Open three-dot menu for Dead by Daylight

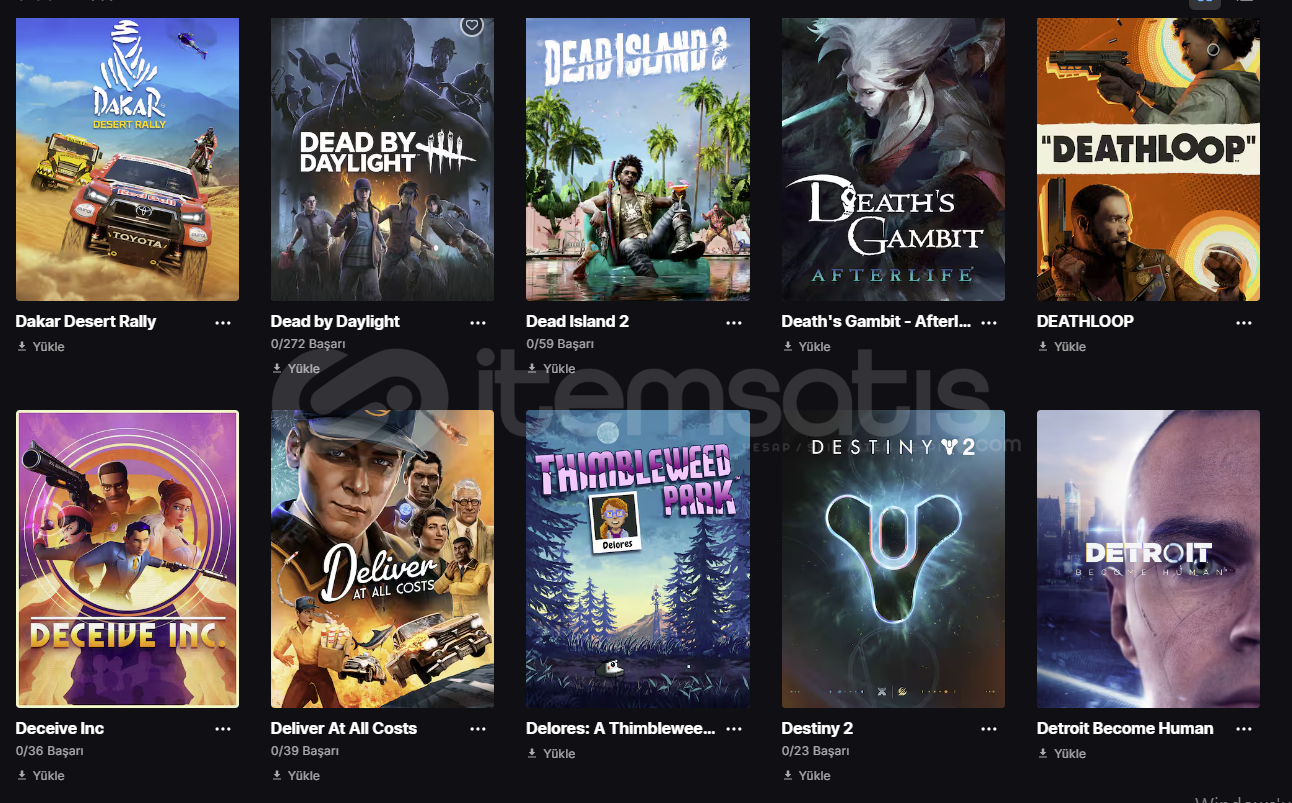(x=478, y=323)
